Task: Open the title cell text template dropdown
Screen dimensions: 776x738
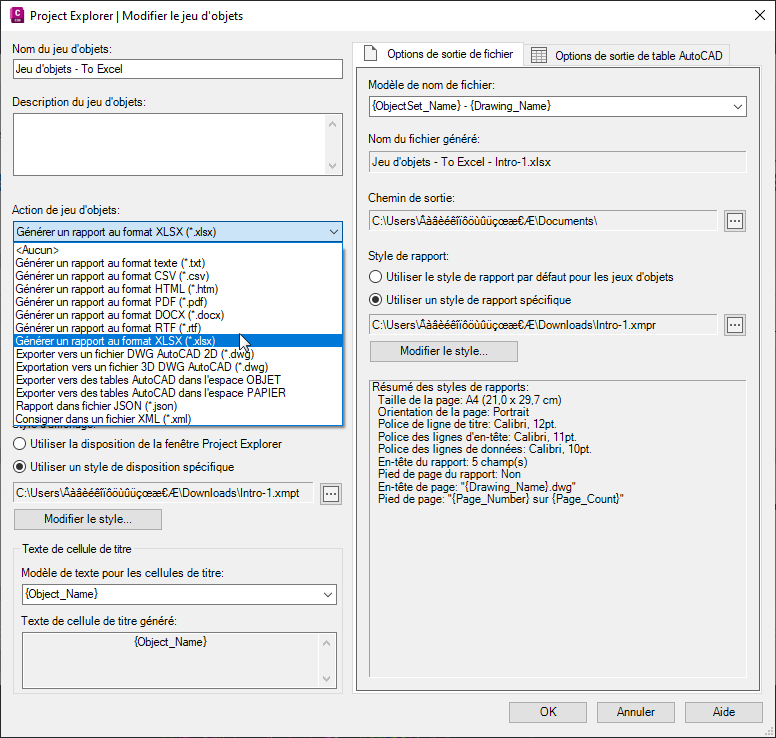Action: coord(328,594)
